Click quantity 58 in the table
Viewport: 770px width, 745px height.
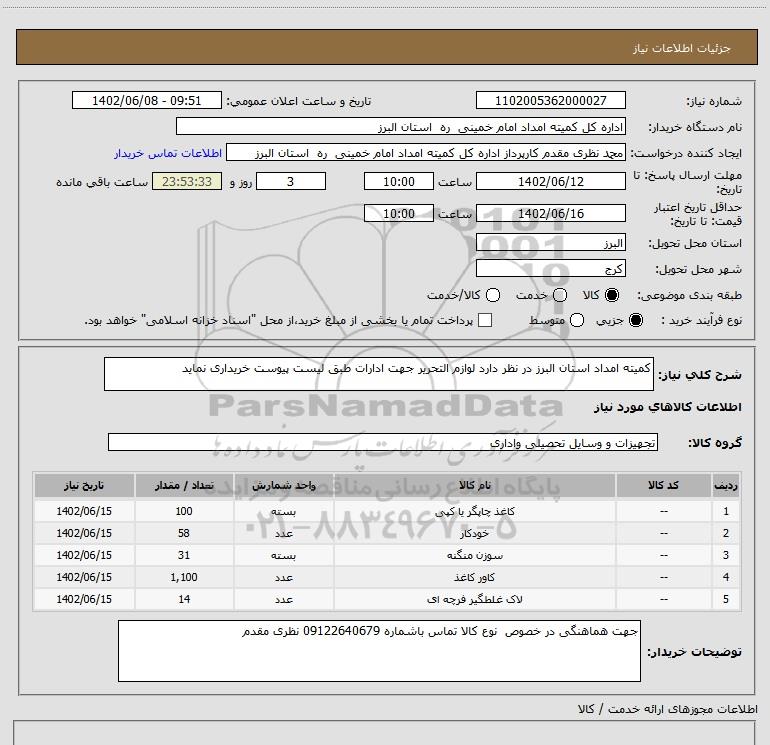click(x=184, y=533)
